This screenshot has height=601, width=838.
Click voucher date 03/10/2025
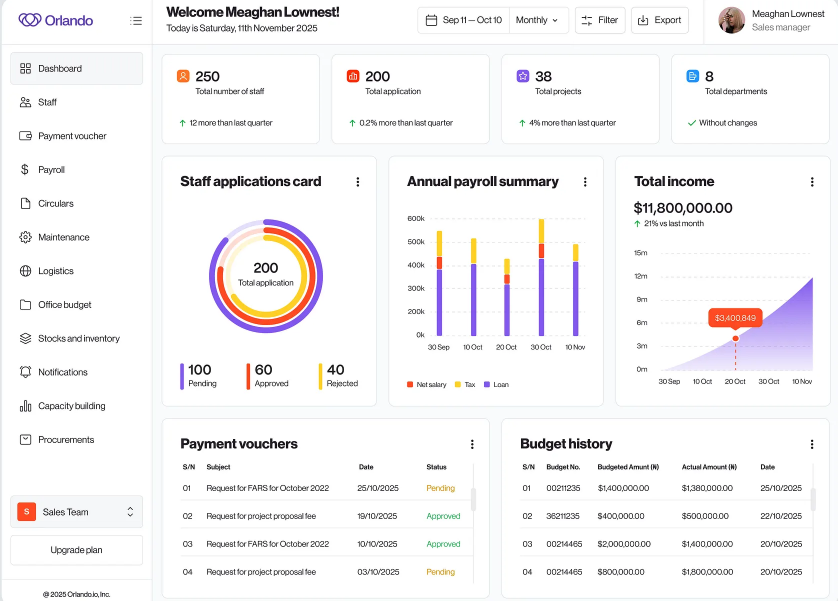[x=378, y=572]
